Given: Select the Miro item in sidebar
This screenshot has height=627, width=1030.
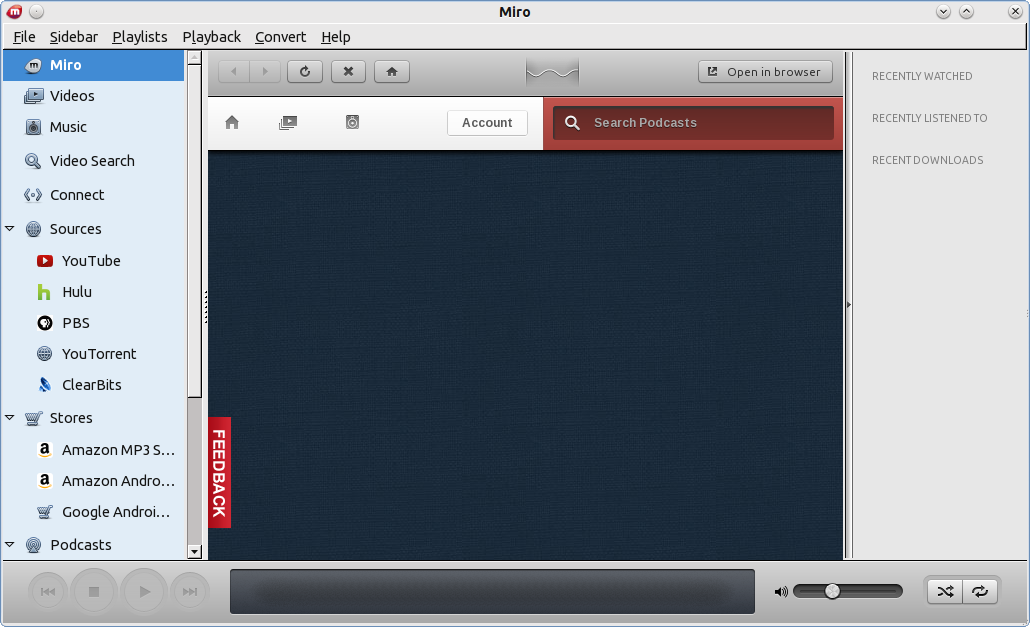Looking at the screenshot, I should point(93,66).
